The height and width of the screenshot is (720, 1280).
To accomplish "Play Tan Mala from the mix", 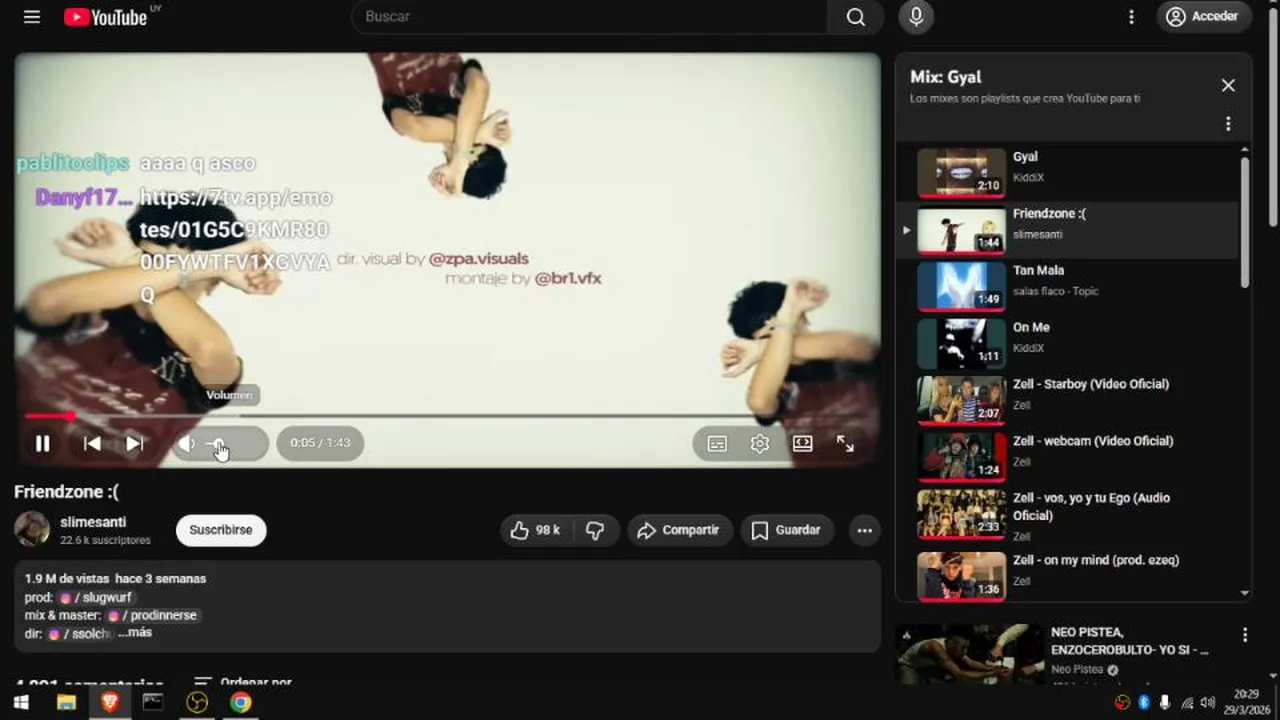I will 1067,287.
